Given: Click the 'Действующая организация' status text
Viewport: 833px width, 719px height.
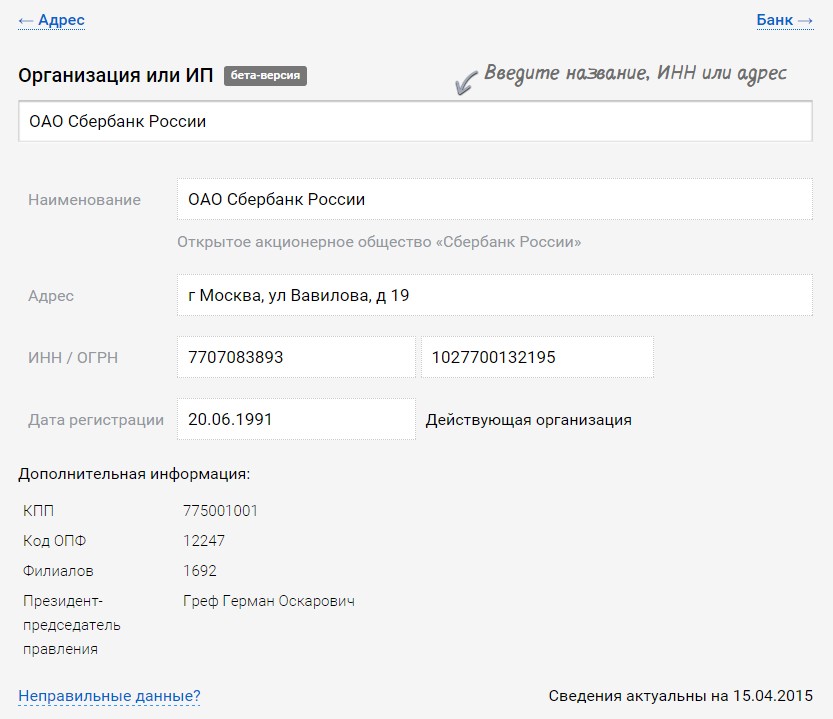Looking at the screenshot, I should click(529, 420).
